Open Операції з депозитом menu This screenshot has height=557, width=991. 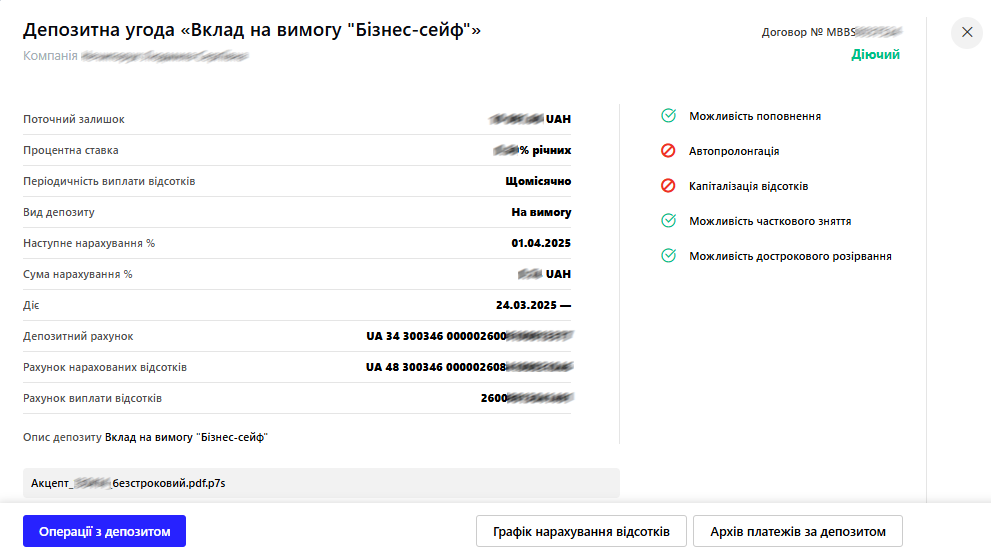point(104,531)
